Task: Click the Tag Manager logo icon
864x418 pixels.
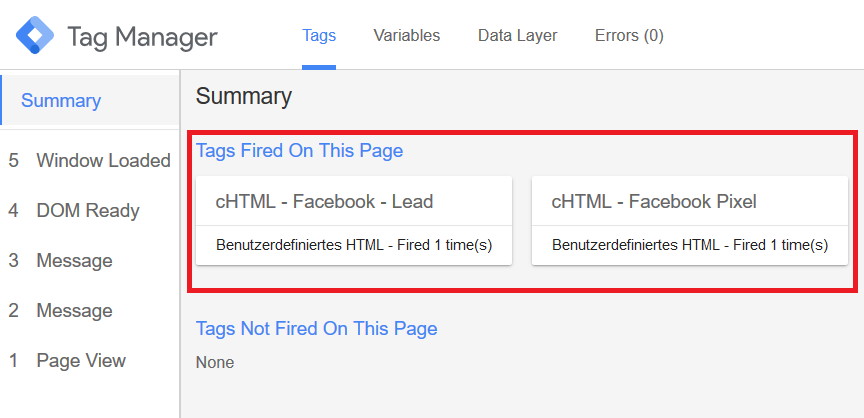Action: click(35, 35)
